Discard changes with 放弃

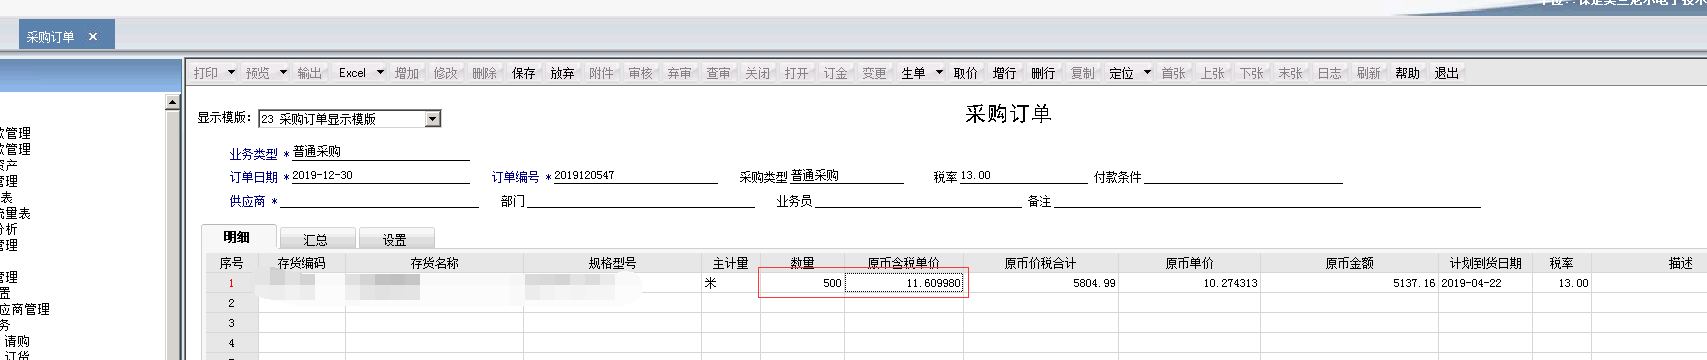tap(563, 73)
